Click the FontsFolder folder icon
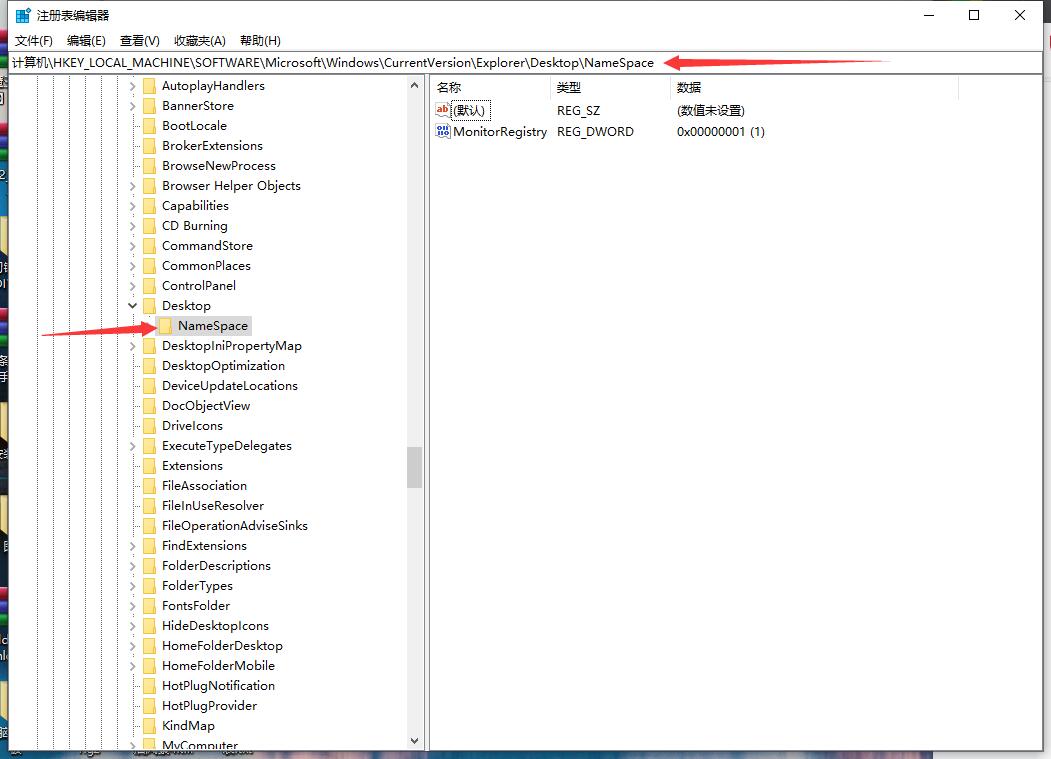The height and width of the screenshot is (759, 1051). (x=149, y=606)
